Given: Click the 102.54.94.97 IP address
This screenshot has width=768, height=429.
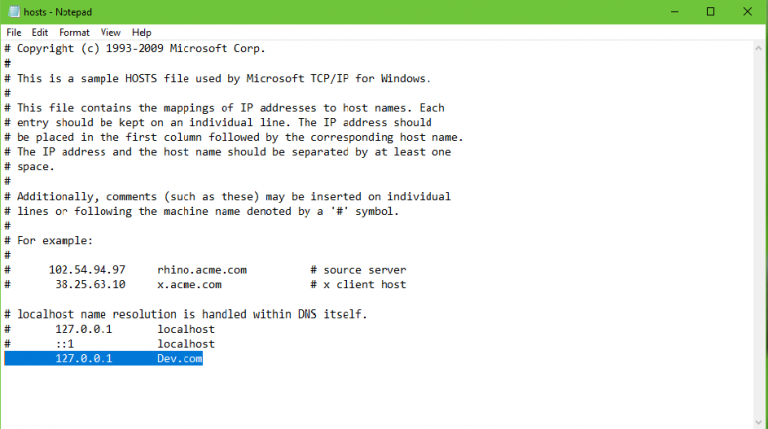Looking at the screenshot, I should [87, 270].
